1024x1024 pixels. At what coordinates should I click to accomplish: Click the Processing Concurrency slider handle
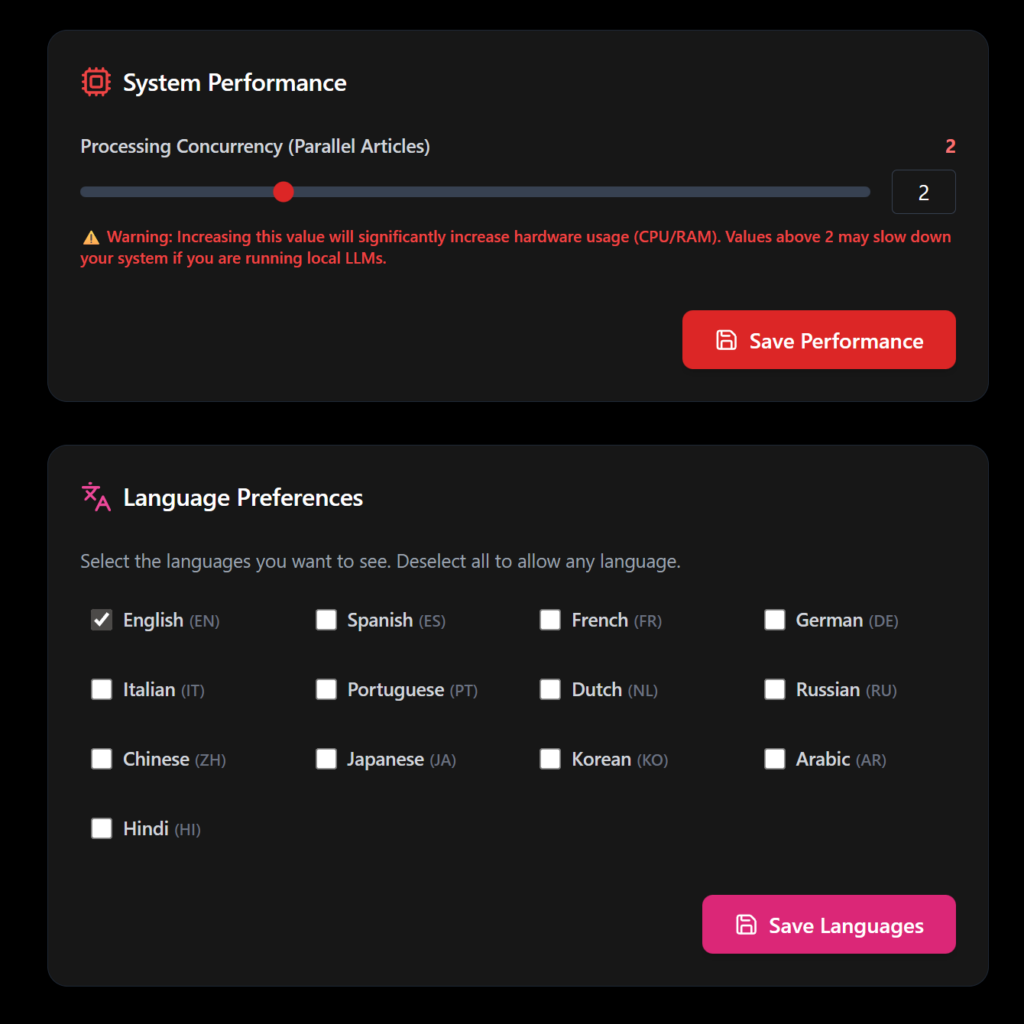284,192
